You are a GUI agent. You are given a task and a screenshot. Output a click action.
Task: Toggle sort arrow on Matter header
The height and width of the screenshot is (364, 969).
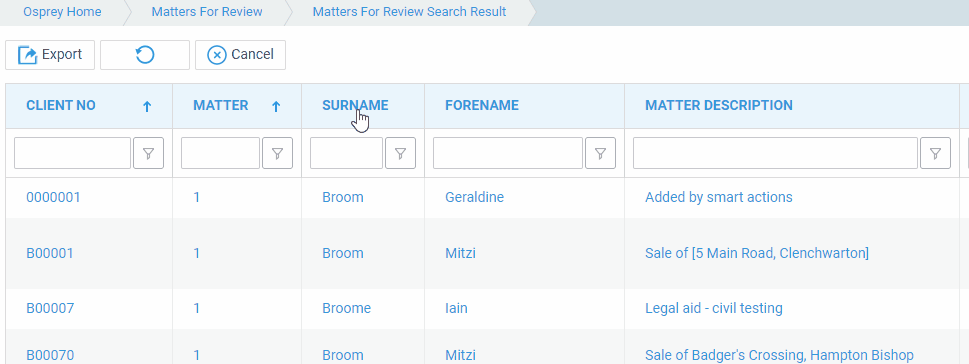click(276, 106)
